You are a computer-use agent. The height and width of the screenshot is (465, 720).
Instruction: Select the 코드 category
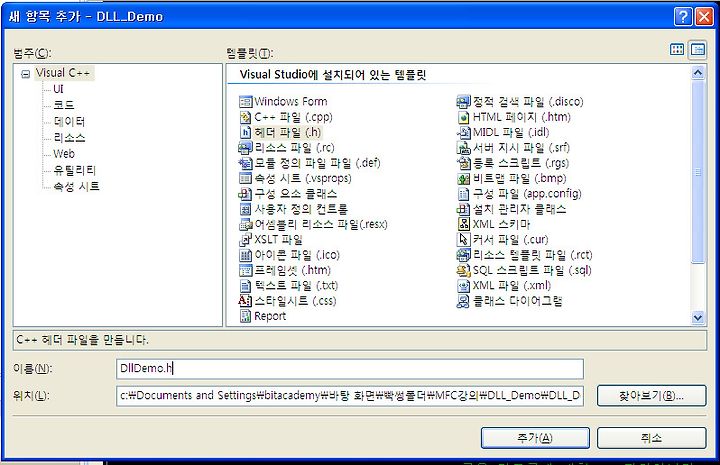(64, 105)
